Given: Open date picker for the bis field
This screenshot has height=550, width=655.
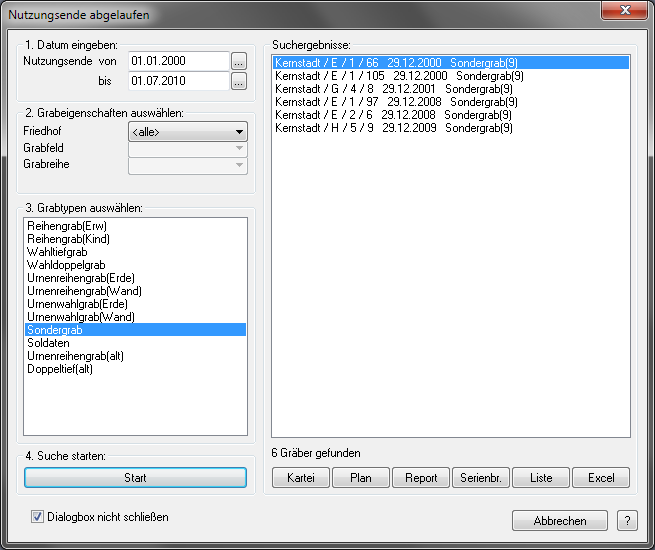Looking at the screenshot, I should (238, 82).
